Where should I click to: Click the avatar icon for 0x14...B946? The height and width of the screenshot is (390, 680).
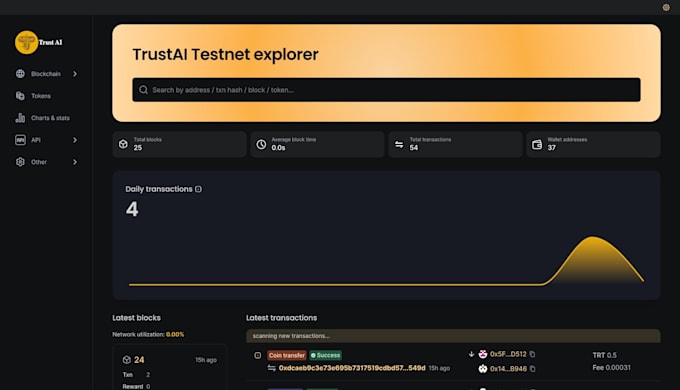pyautogui.click(x=483, y=369)
